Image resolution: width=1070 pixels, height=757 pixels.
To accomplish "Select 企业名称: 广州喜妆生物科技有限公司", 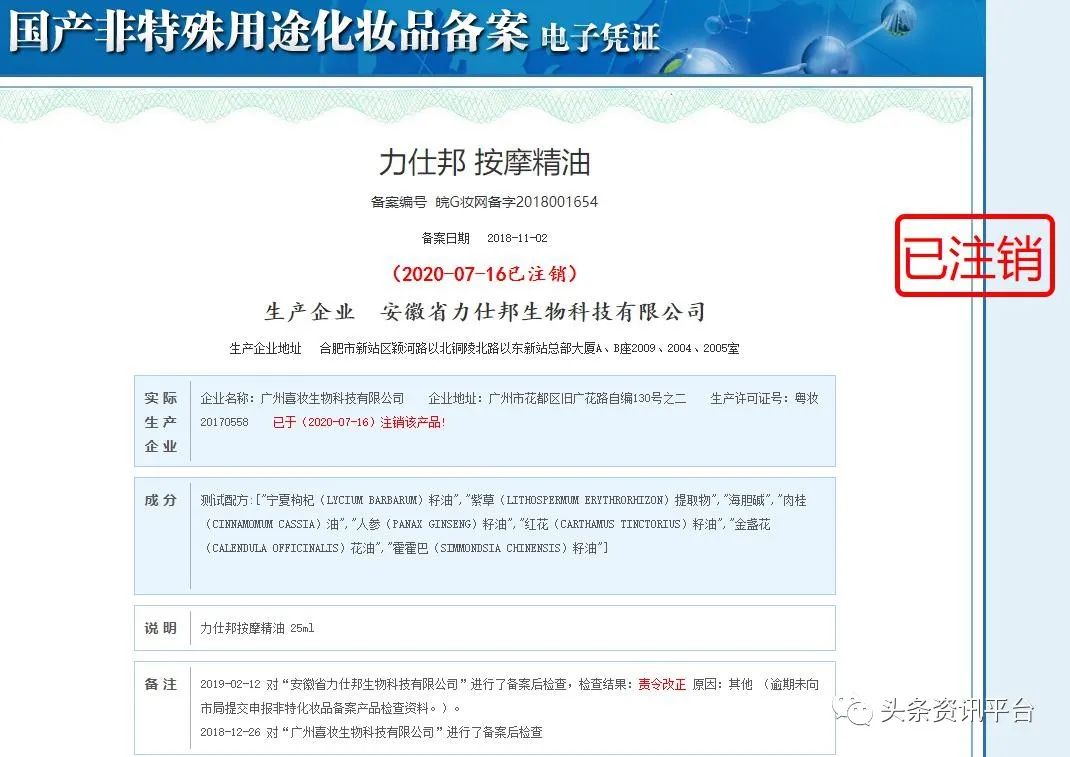I will point(302,398).
